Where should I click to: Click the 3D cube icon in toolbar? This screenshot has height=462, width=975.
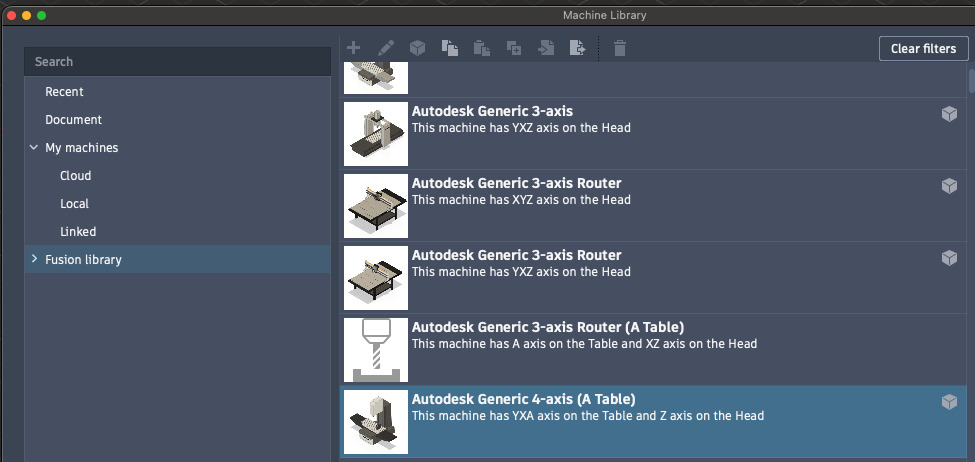[x=417, y=48]
